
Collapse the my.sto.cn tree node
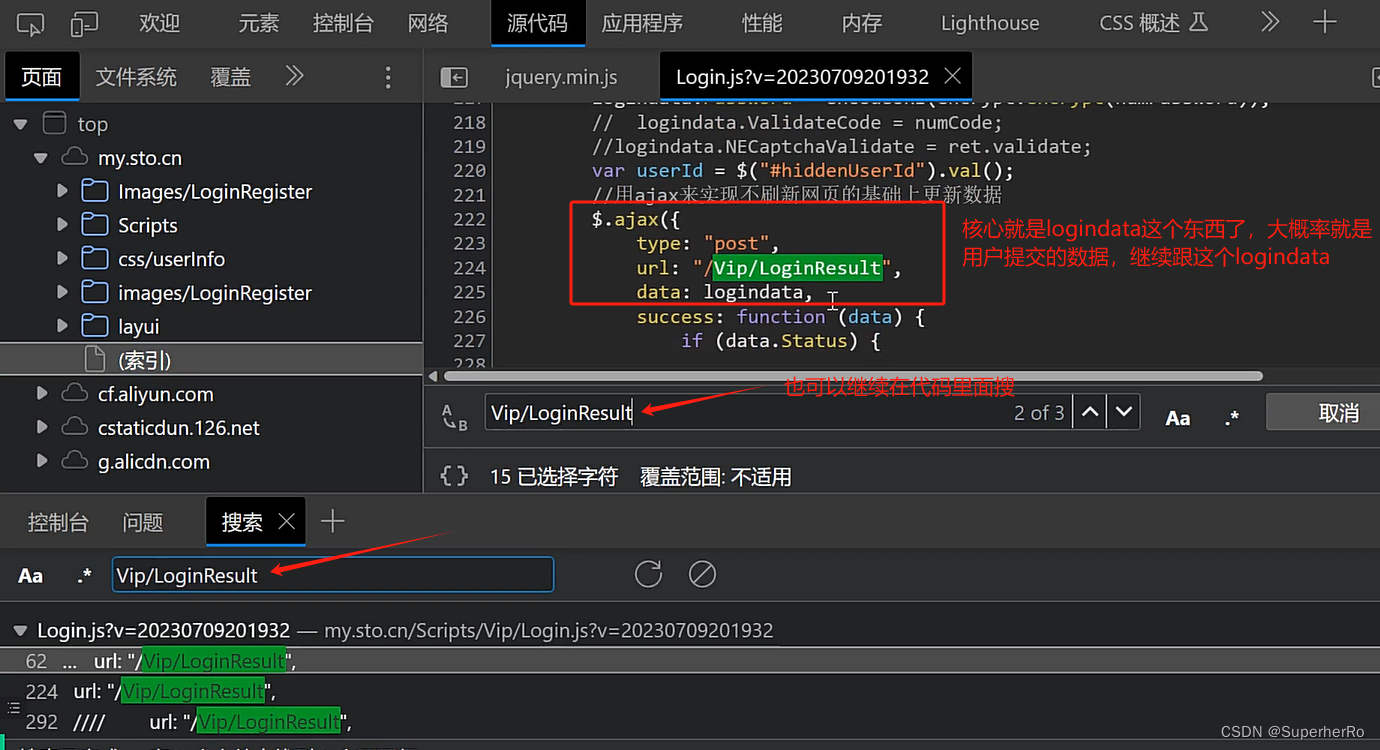point(41,157)
